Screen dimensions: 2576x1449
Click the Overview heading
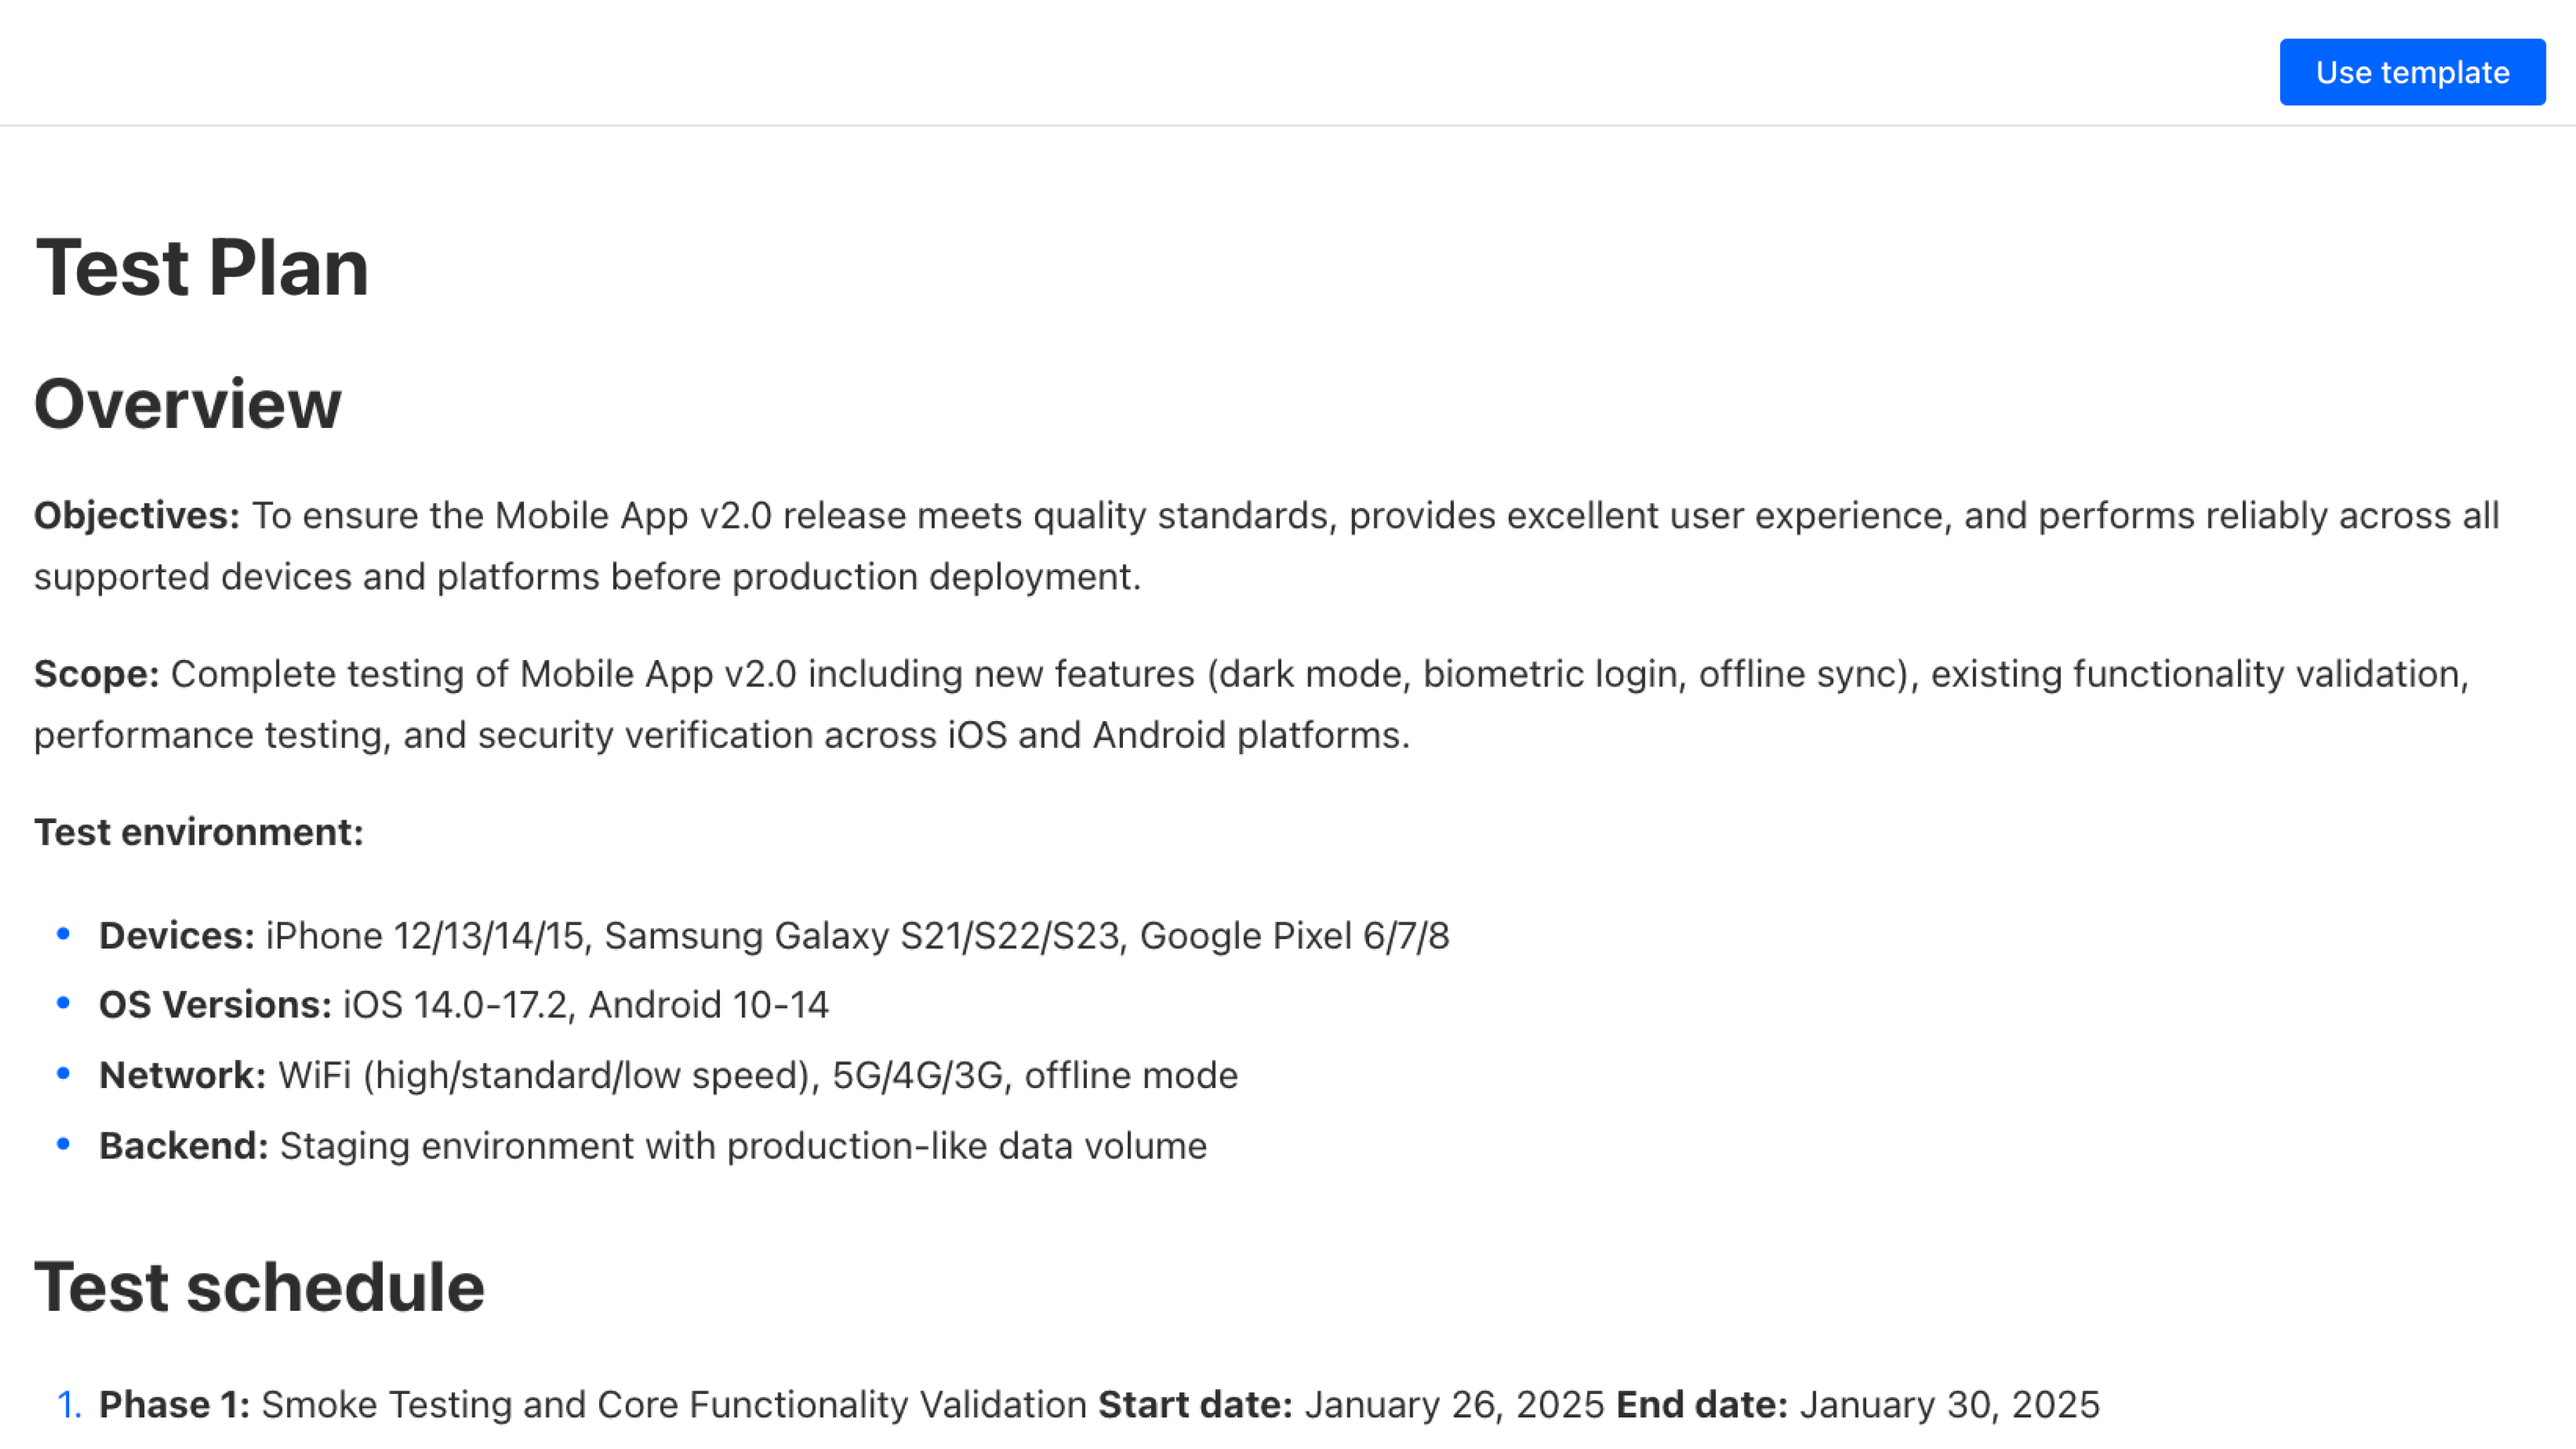[x=188, y=404]
